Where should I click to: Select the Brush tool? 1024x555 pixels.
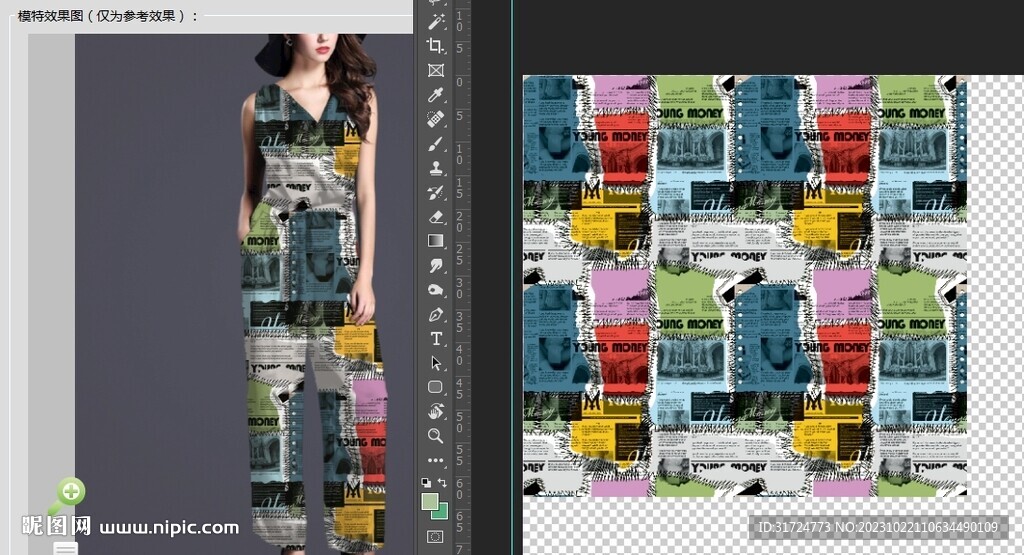coord(436,144)
